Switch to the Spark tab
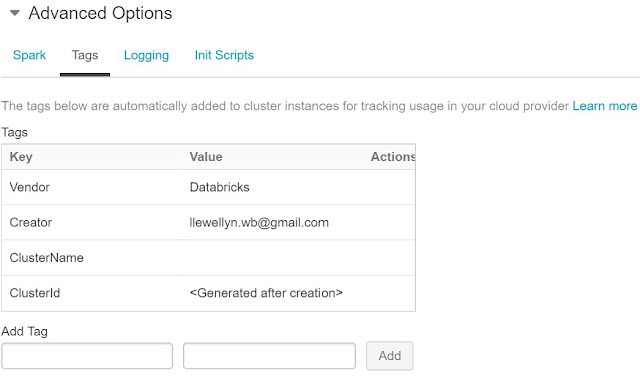 pyautogui.click(x=29, y=55)
